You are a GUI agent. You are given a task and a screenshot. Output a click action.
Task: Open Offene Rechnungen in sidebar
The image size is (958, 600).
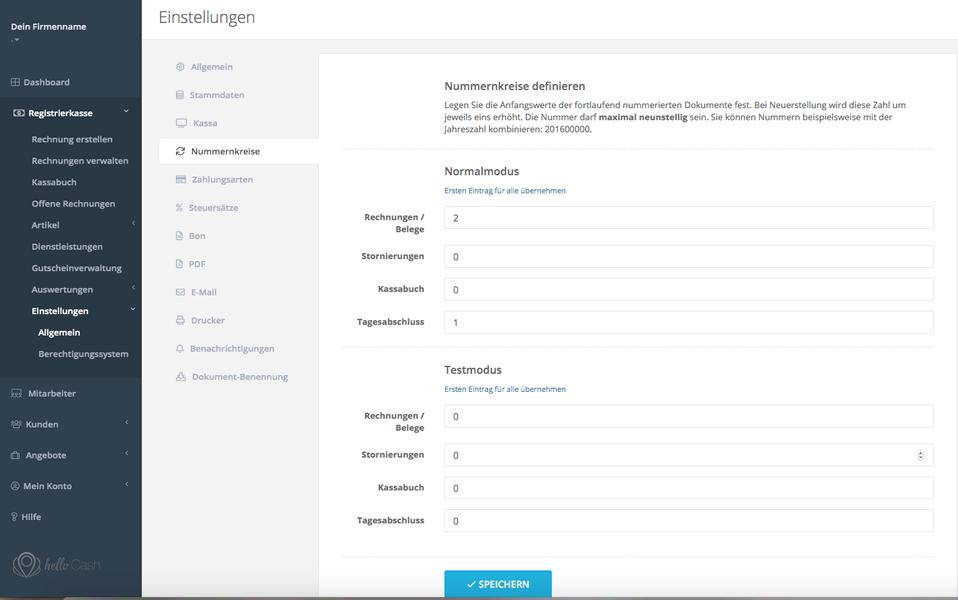[x=73, y=203]
